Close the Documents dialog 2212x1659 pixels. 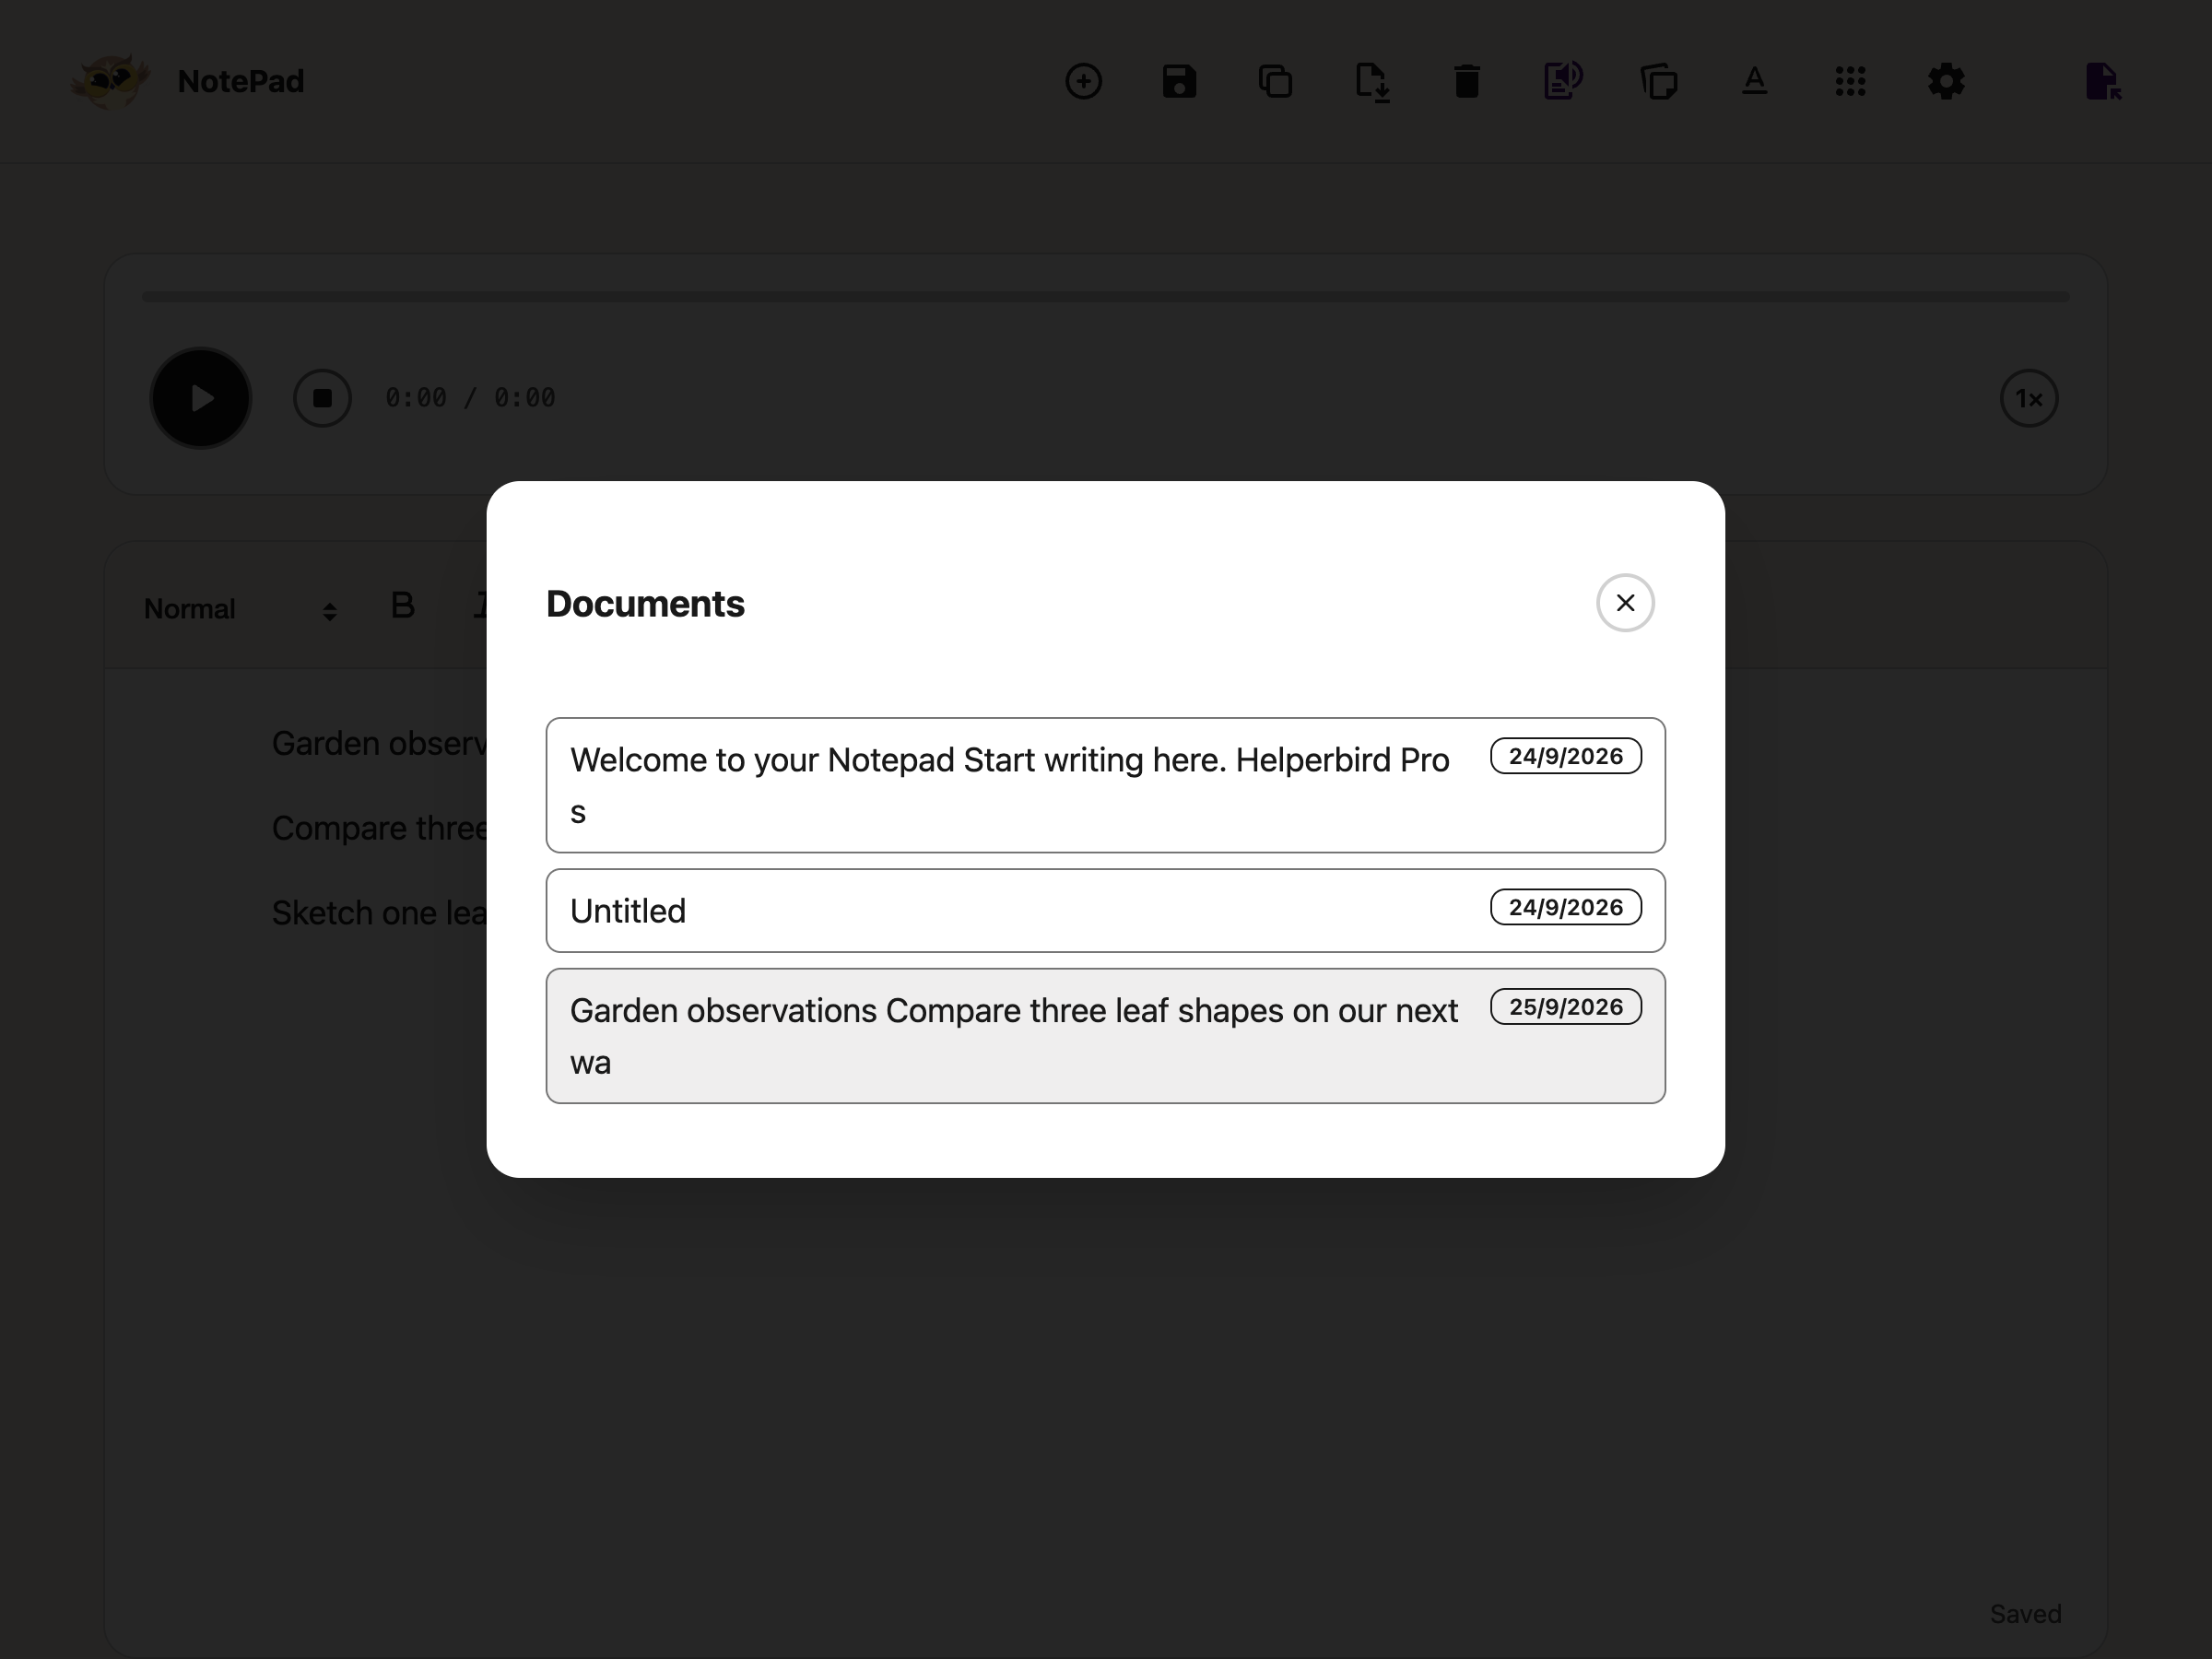pos(1625,603)
